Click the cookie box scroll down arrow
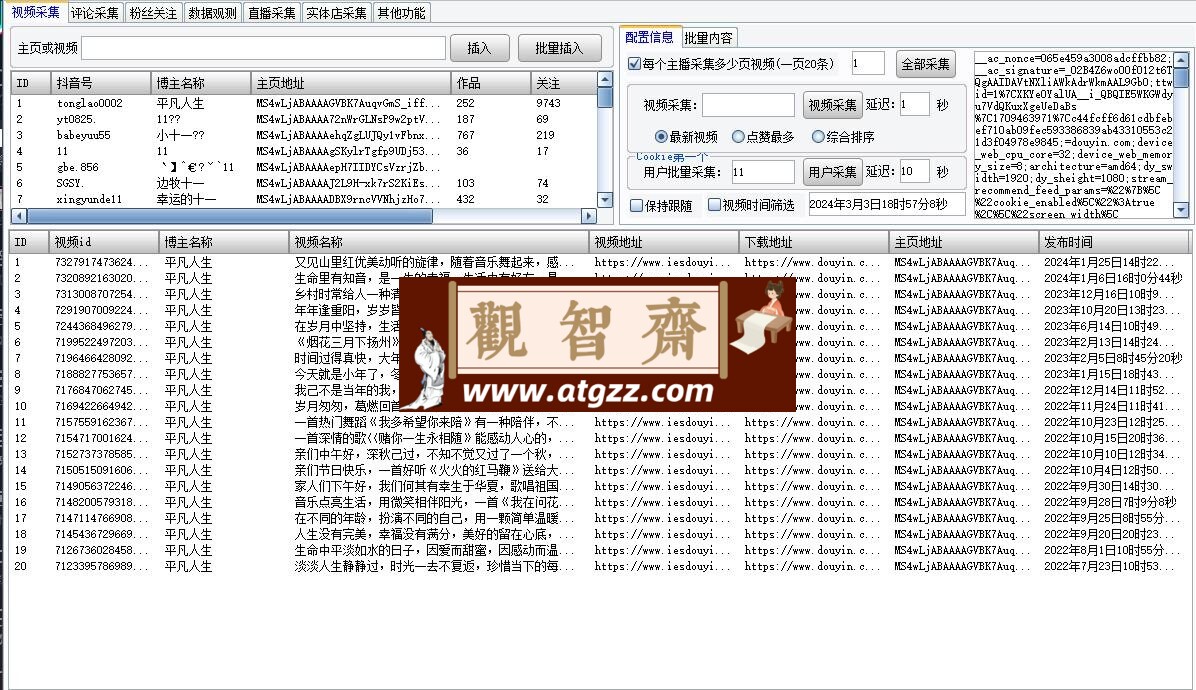This screenshot has height=690, width=1196. coord(1181,210)
